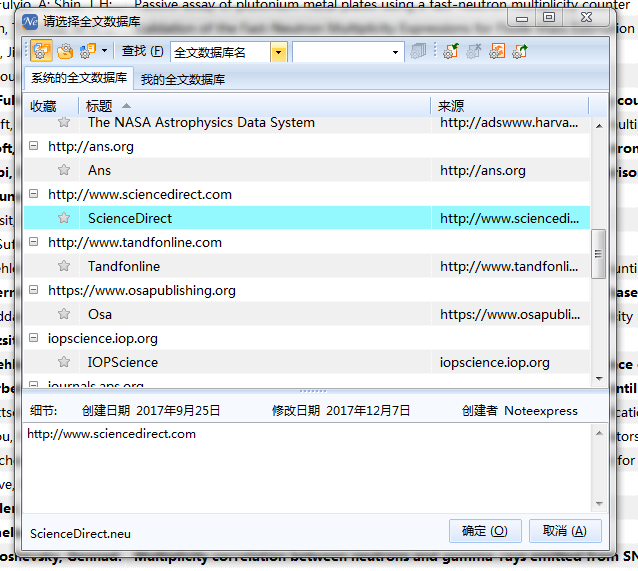Cancel with the 取消 (A) button
Viewport: 638px width, 571px height.
click(x=565, y=531)
